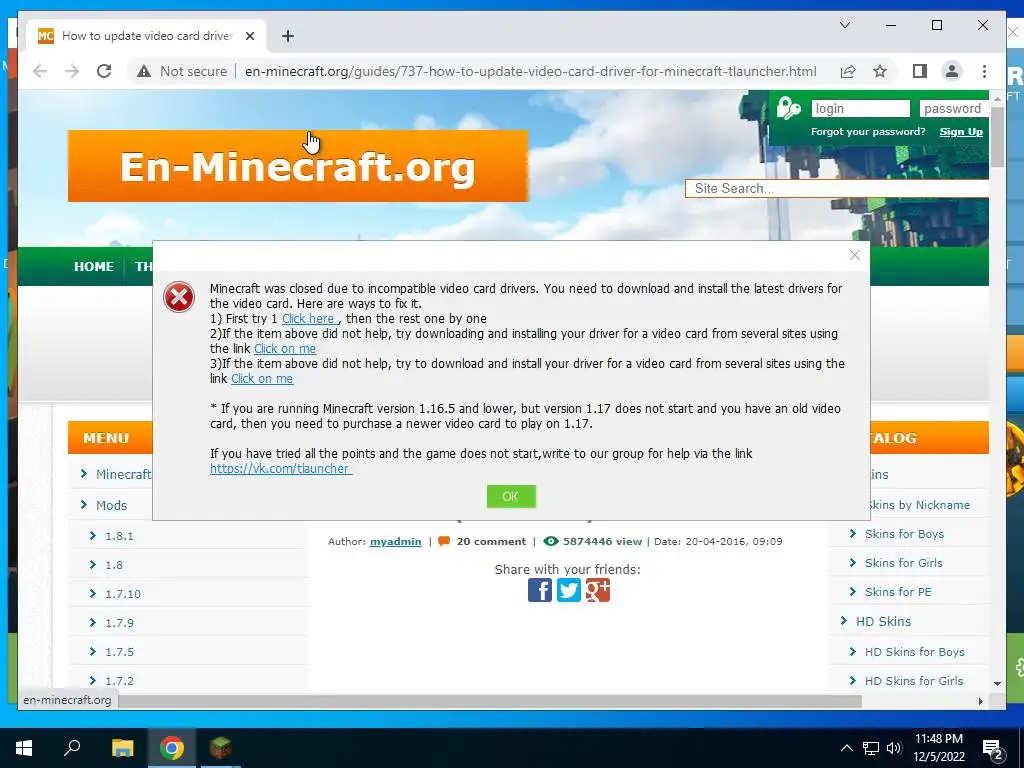Click the login input field
1024x768 pixels.
pos(860,108)
